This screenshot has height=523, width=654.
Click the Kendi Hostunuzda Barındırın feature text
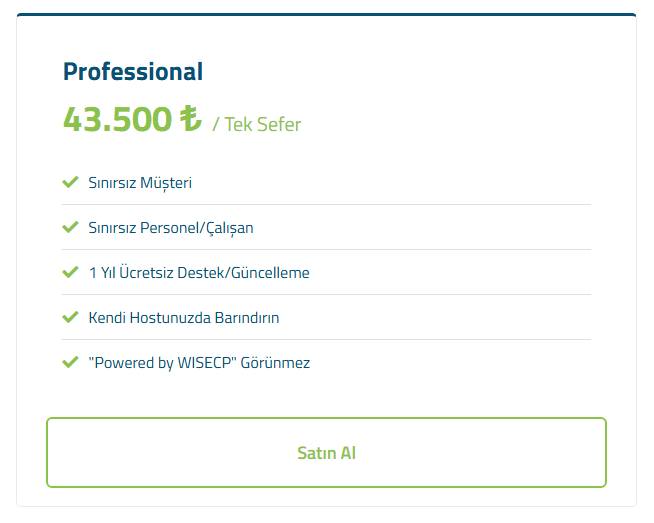184,318
